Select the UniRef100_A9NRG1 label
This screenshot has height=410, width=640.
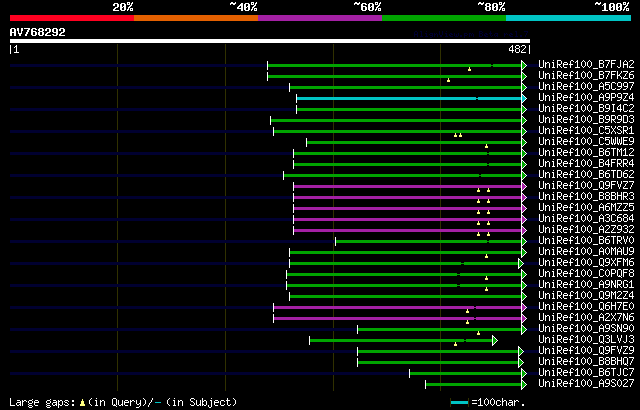coord(586,285)
